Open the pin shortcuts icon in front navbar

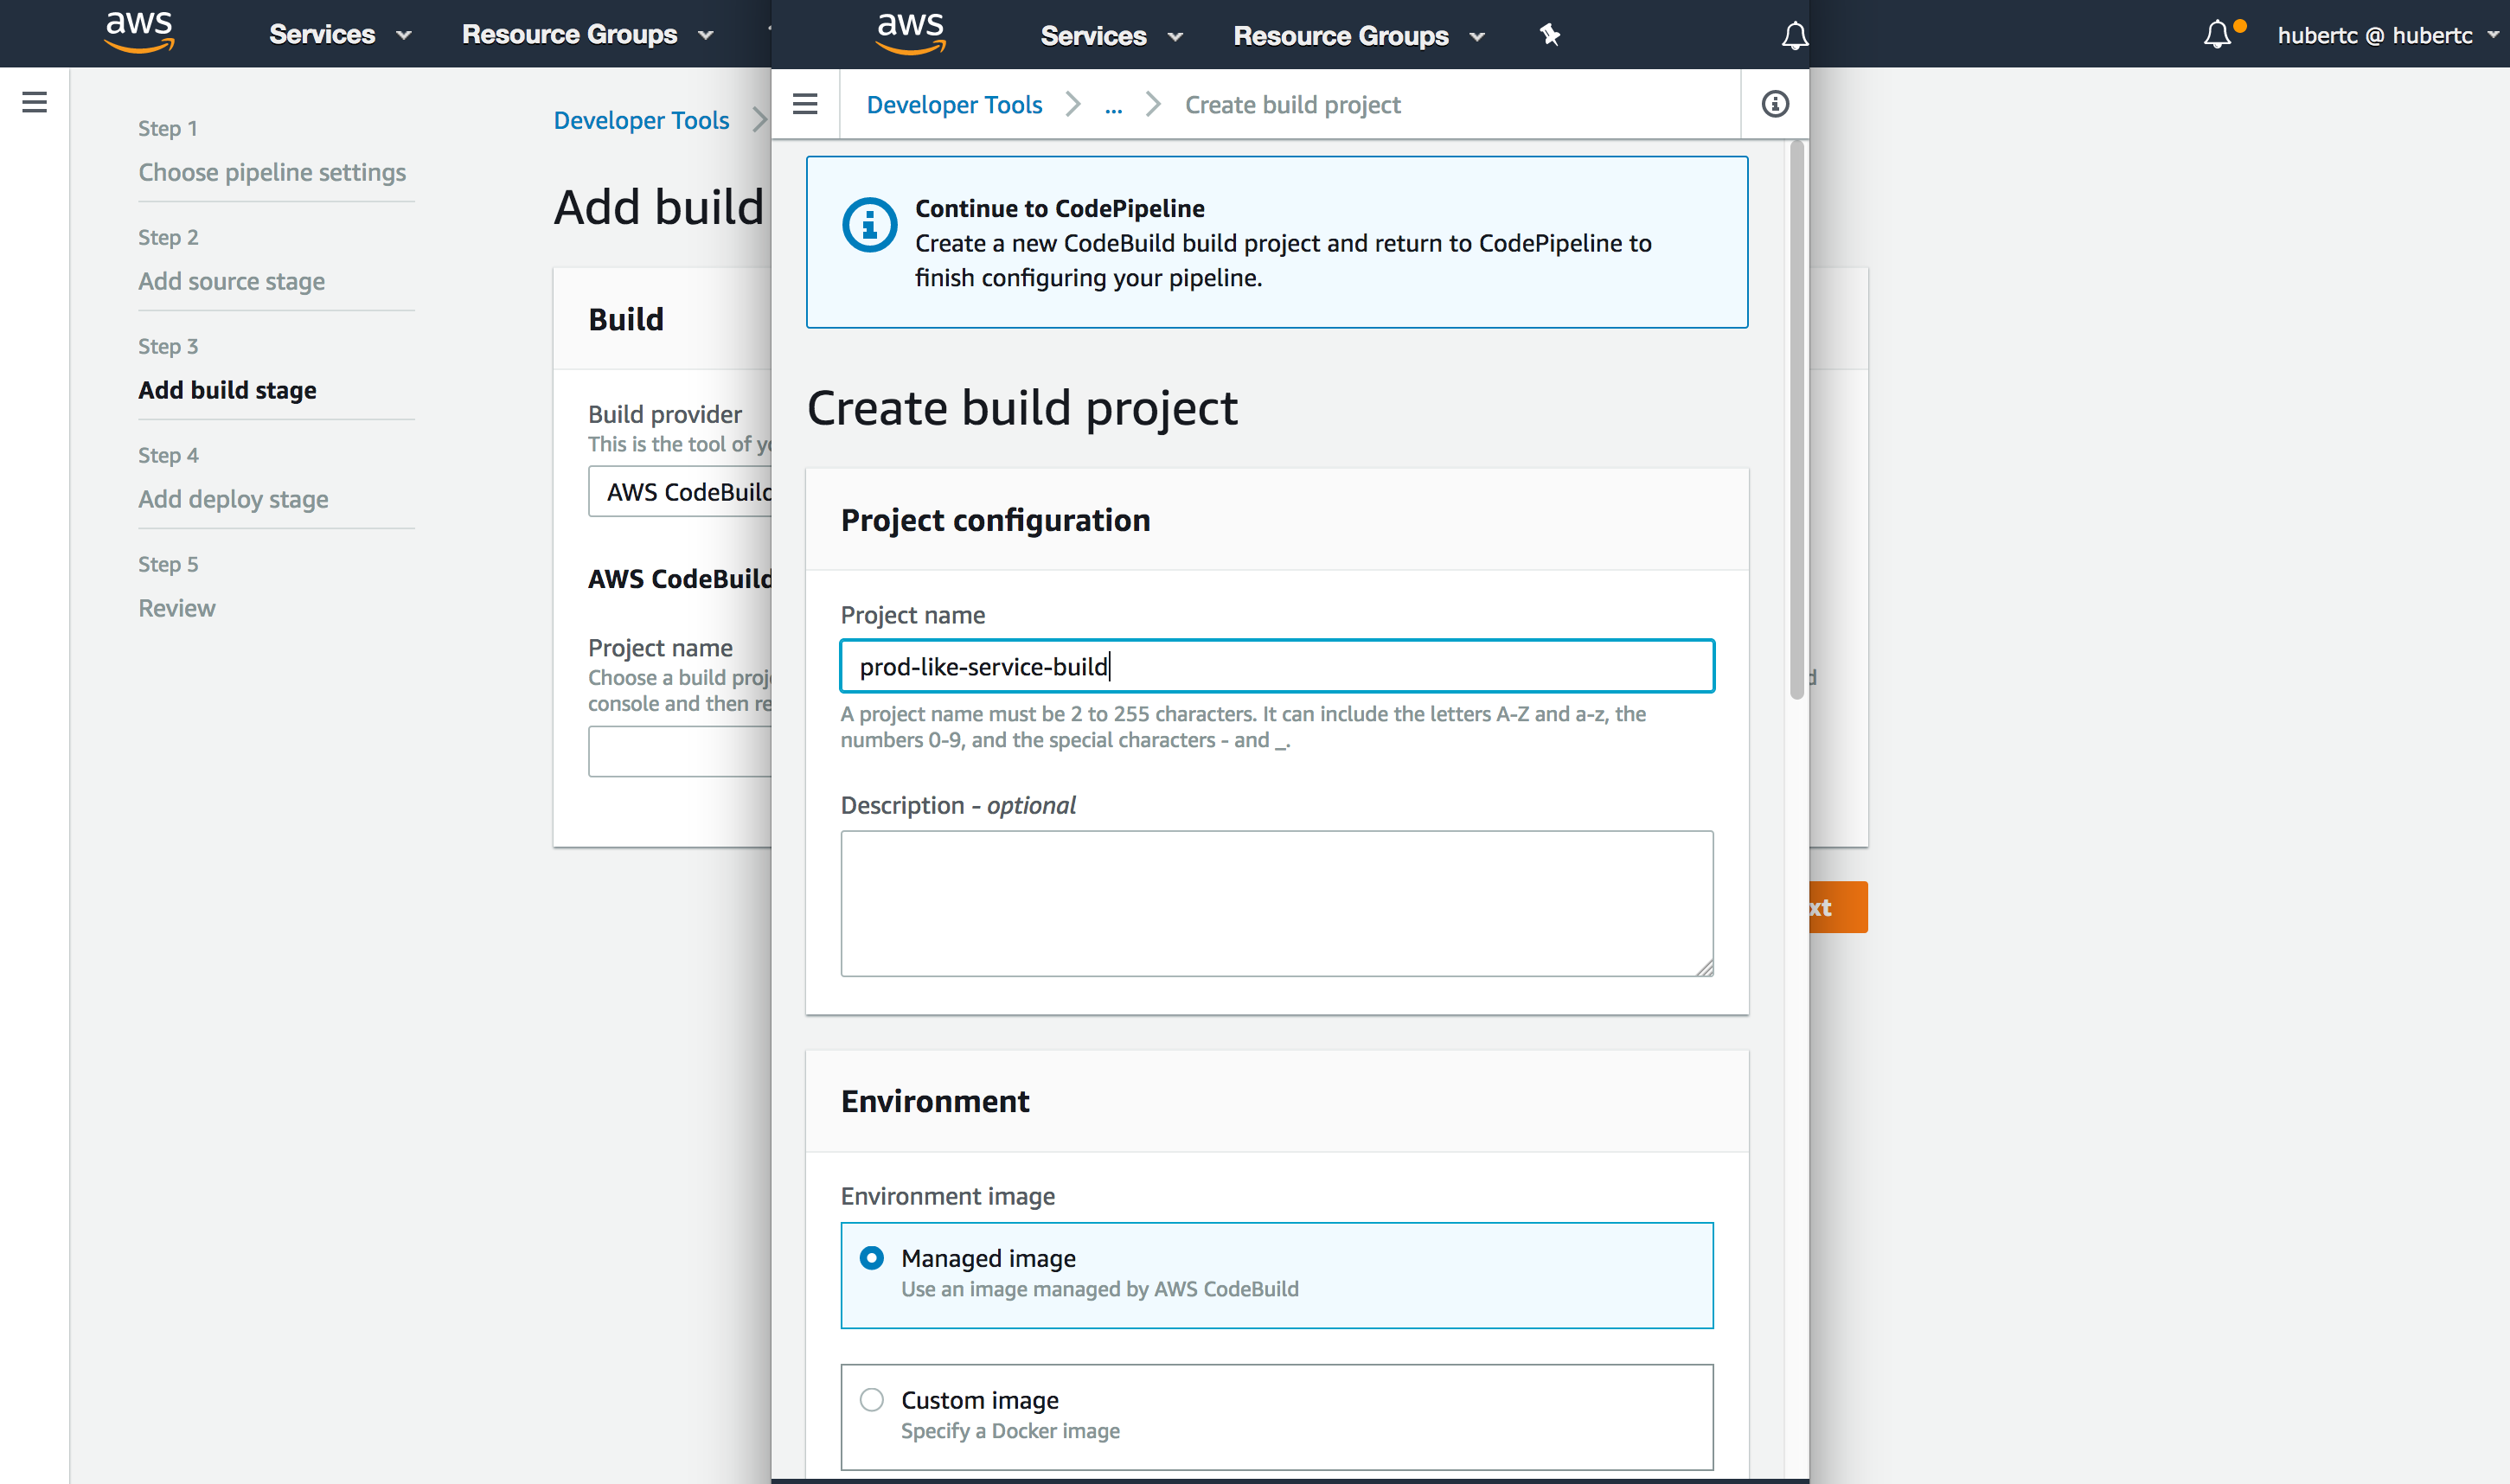click(1549, 35)
